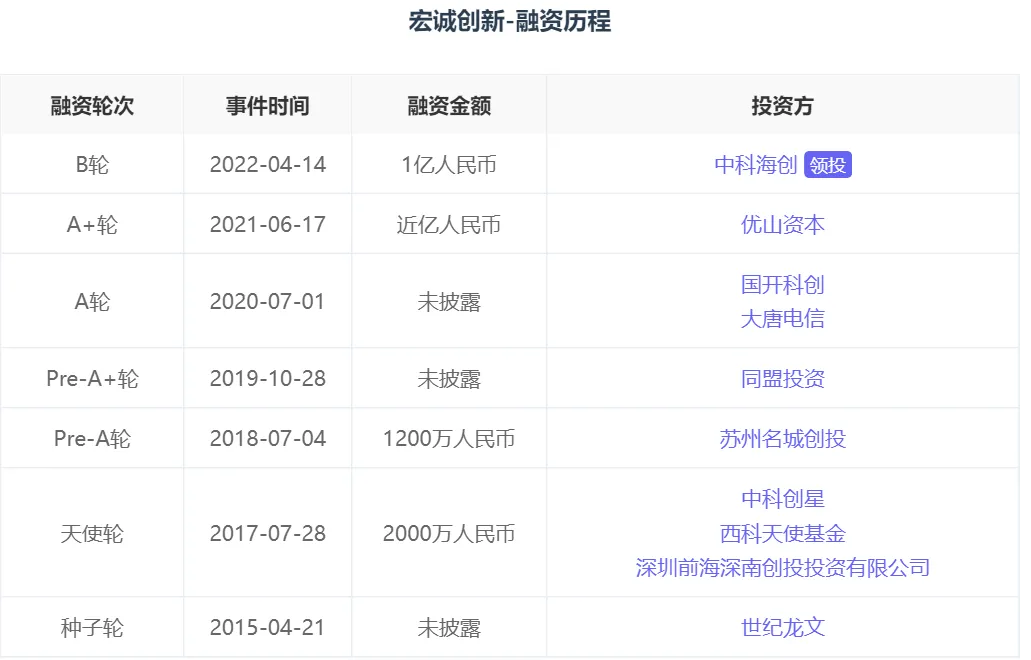Click the 融资金额 column header

[448, 104]
